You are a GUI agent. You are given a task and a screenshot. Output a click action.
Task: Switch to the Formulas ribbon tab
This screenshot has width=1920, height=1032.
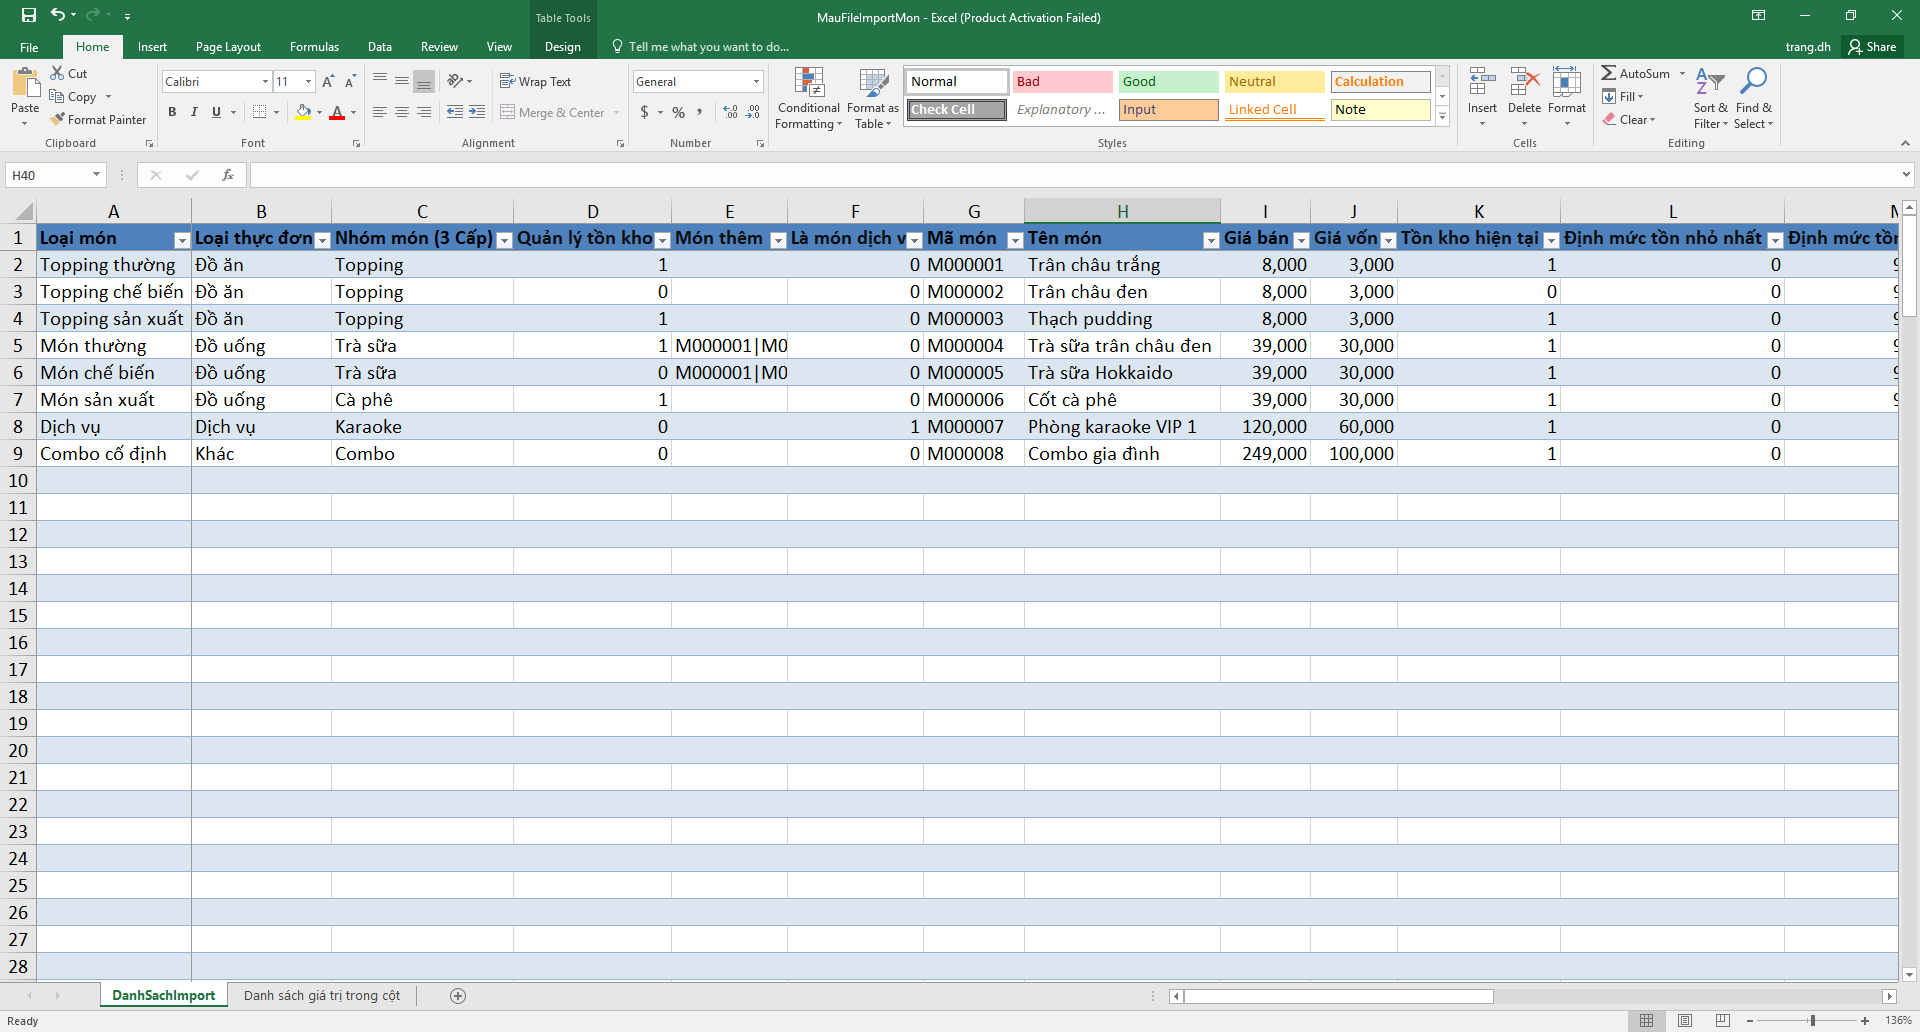coord(314,47)
